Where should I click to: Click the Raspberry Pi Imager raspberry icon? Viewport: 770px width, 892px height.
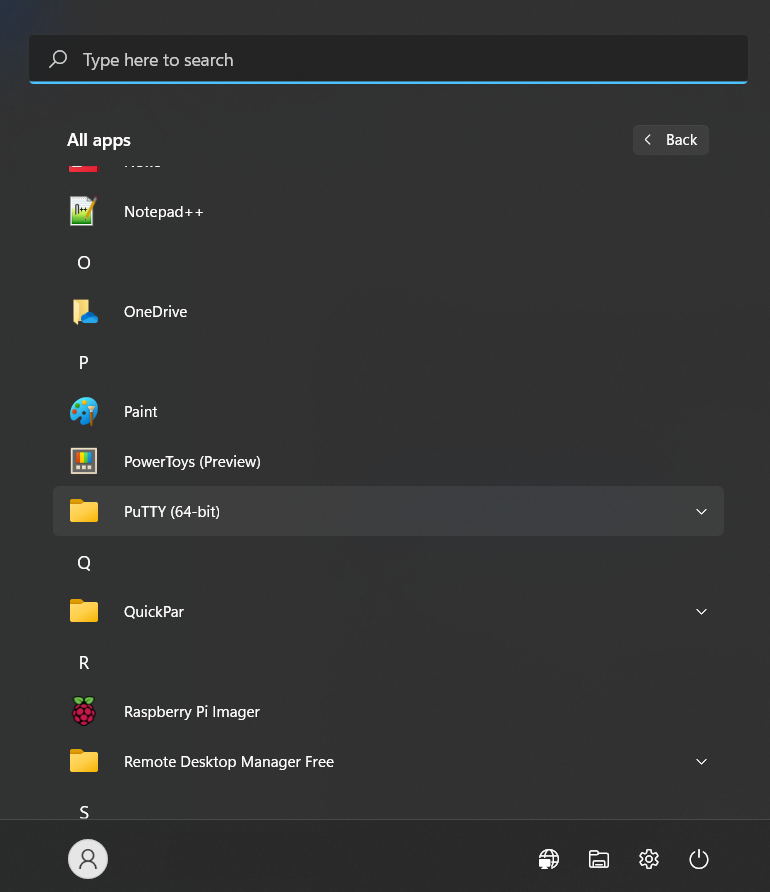(x=84, y=711)
